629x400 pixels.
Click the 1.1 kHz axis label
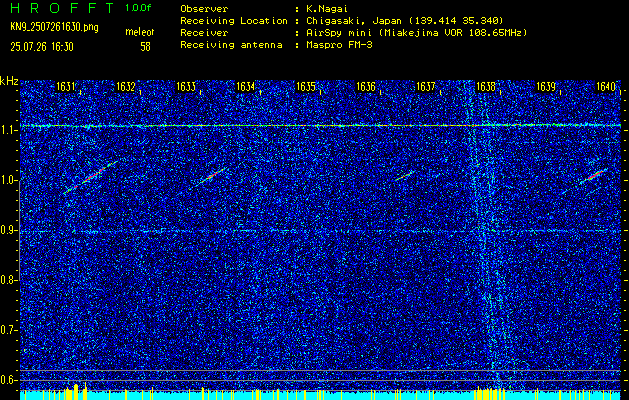click(x=7, y=130)
